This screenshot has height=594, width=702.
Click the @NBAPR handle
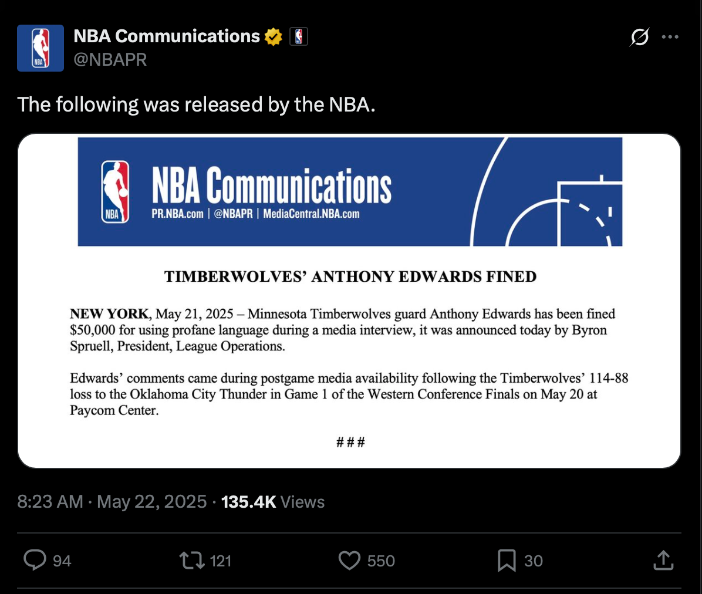(x=110, y=59)
